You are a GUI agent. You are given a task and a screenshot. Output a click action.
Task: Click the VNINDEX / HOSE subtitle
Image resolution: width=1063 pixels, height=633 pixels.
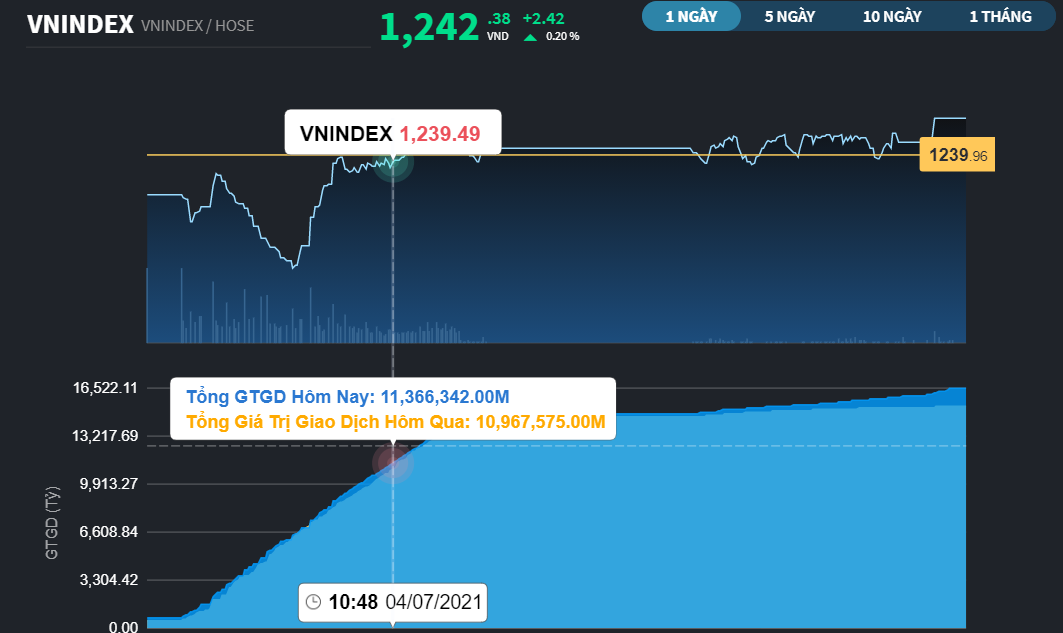[x=197, y=26]
